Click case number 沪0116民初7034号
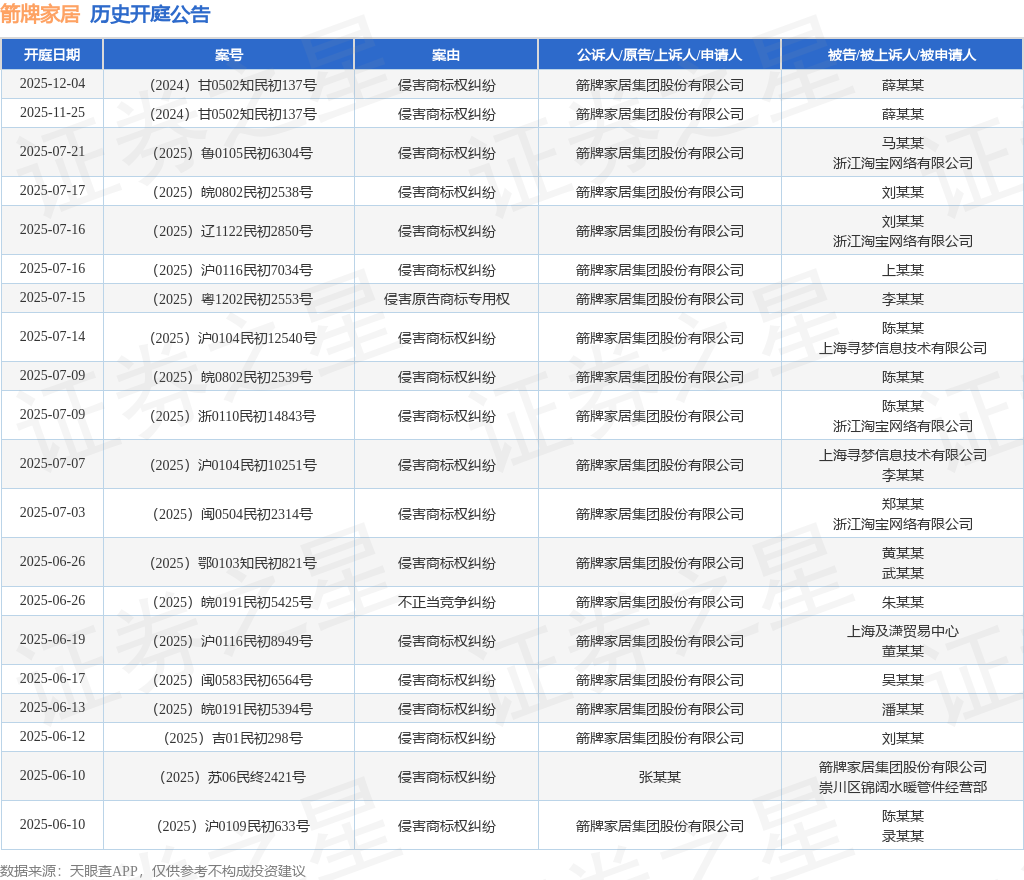Screen dimensions: 1024x880 pyautogui.click(x=232, y=270)
